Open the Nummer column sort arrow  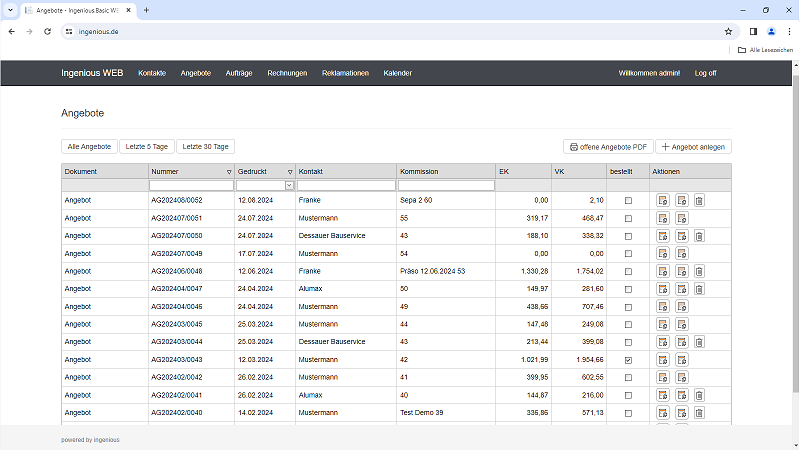[x=229, y=172]
